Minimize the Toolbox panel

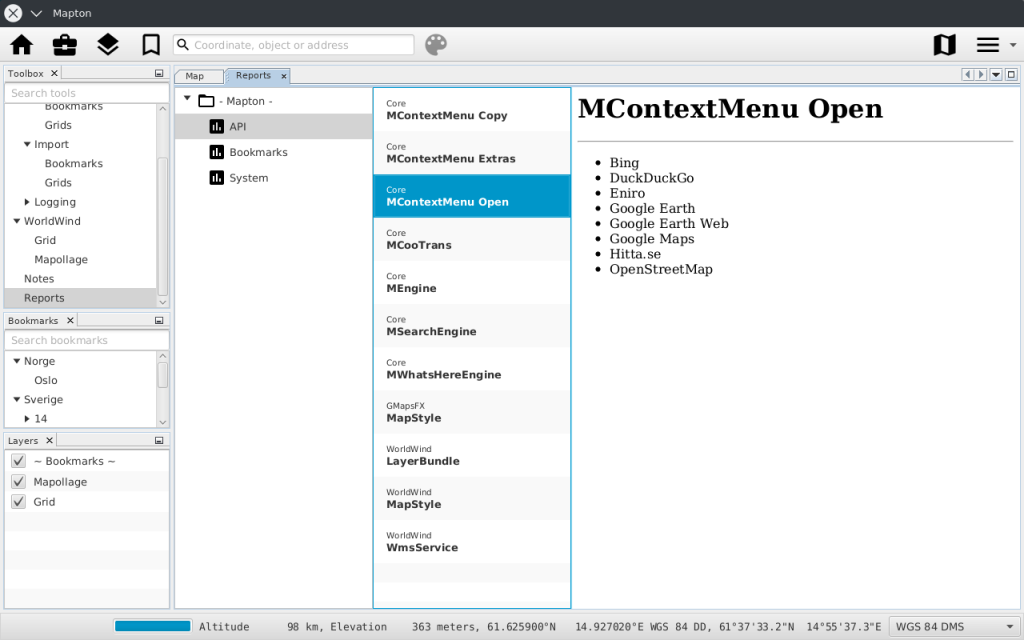point(159,74)
